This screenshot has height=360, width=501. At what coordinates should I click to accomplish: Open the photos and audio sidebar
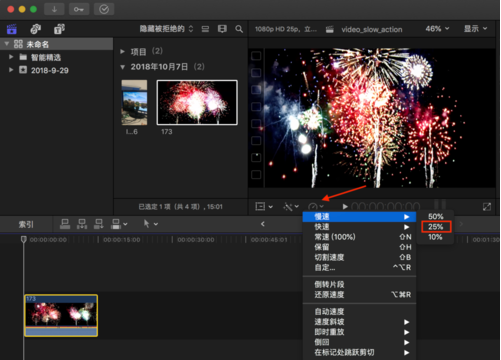[36, 29]
